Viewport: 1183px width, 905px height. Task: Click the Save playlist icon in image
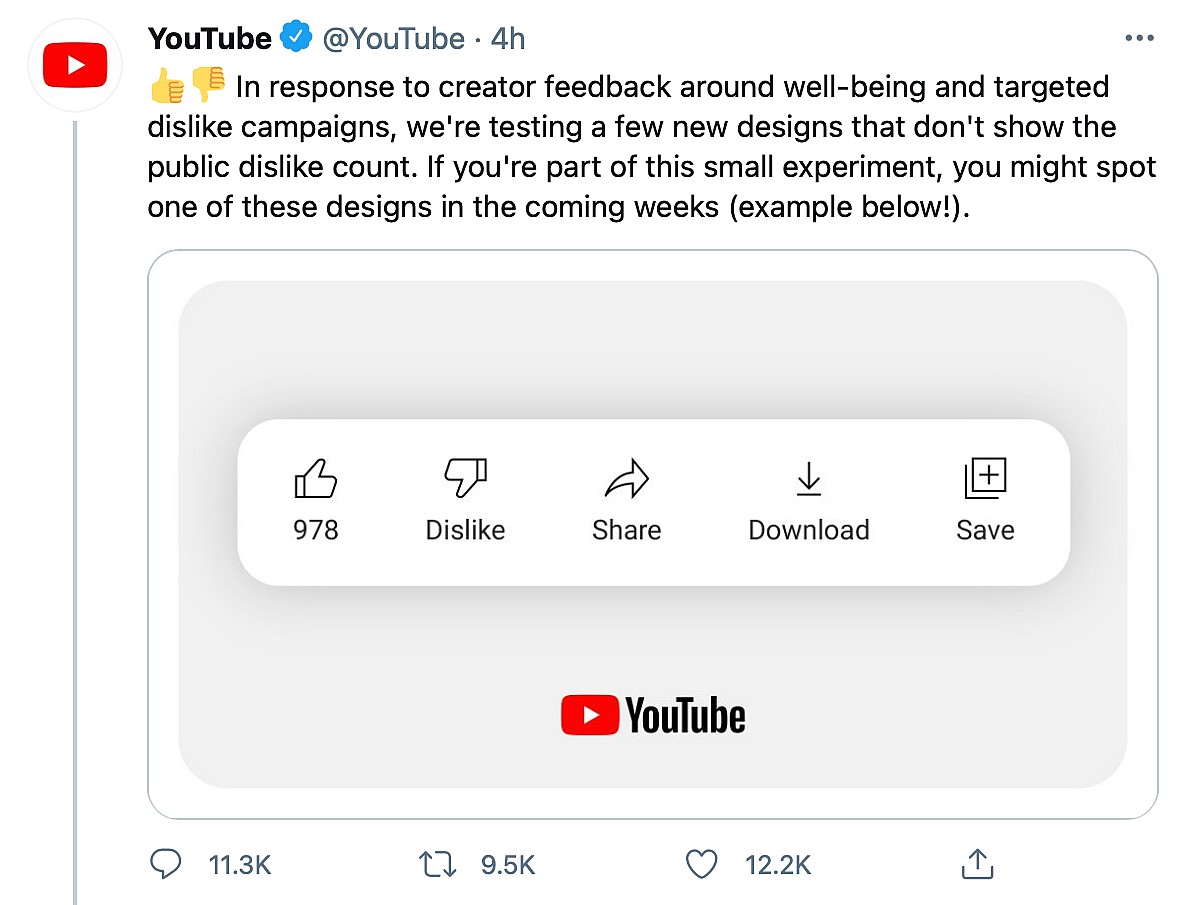click(985, 479)
